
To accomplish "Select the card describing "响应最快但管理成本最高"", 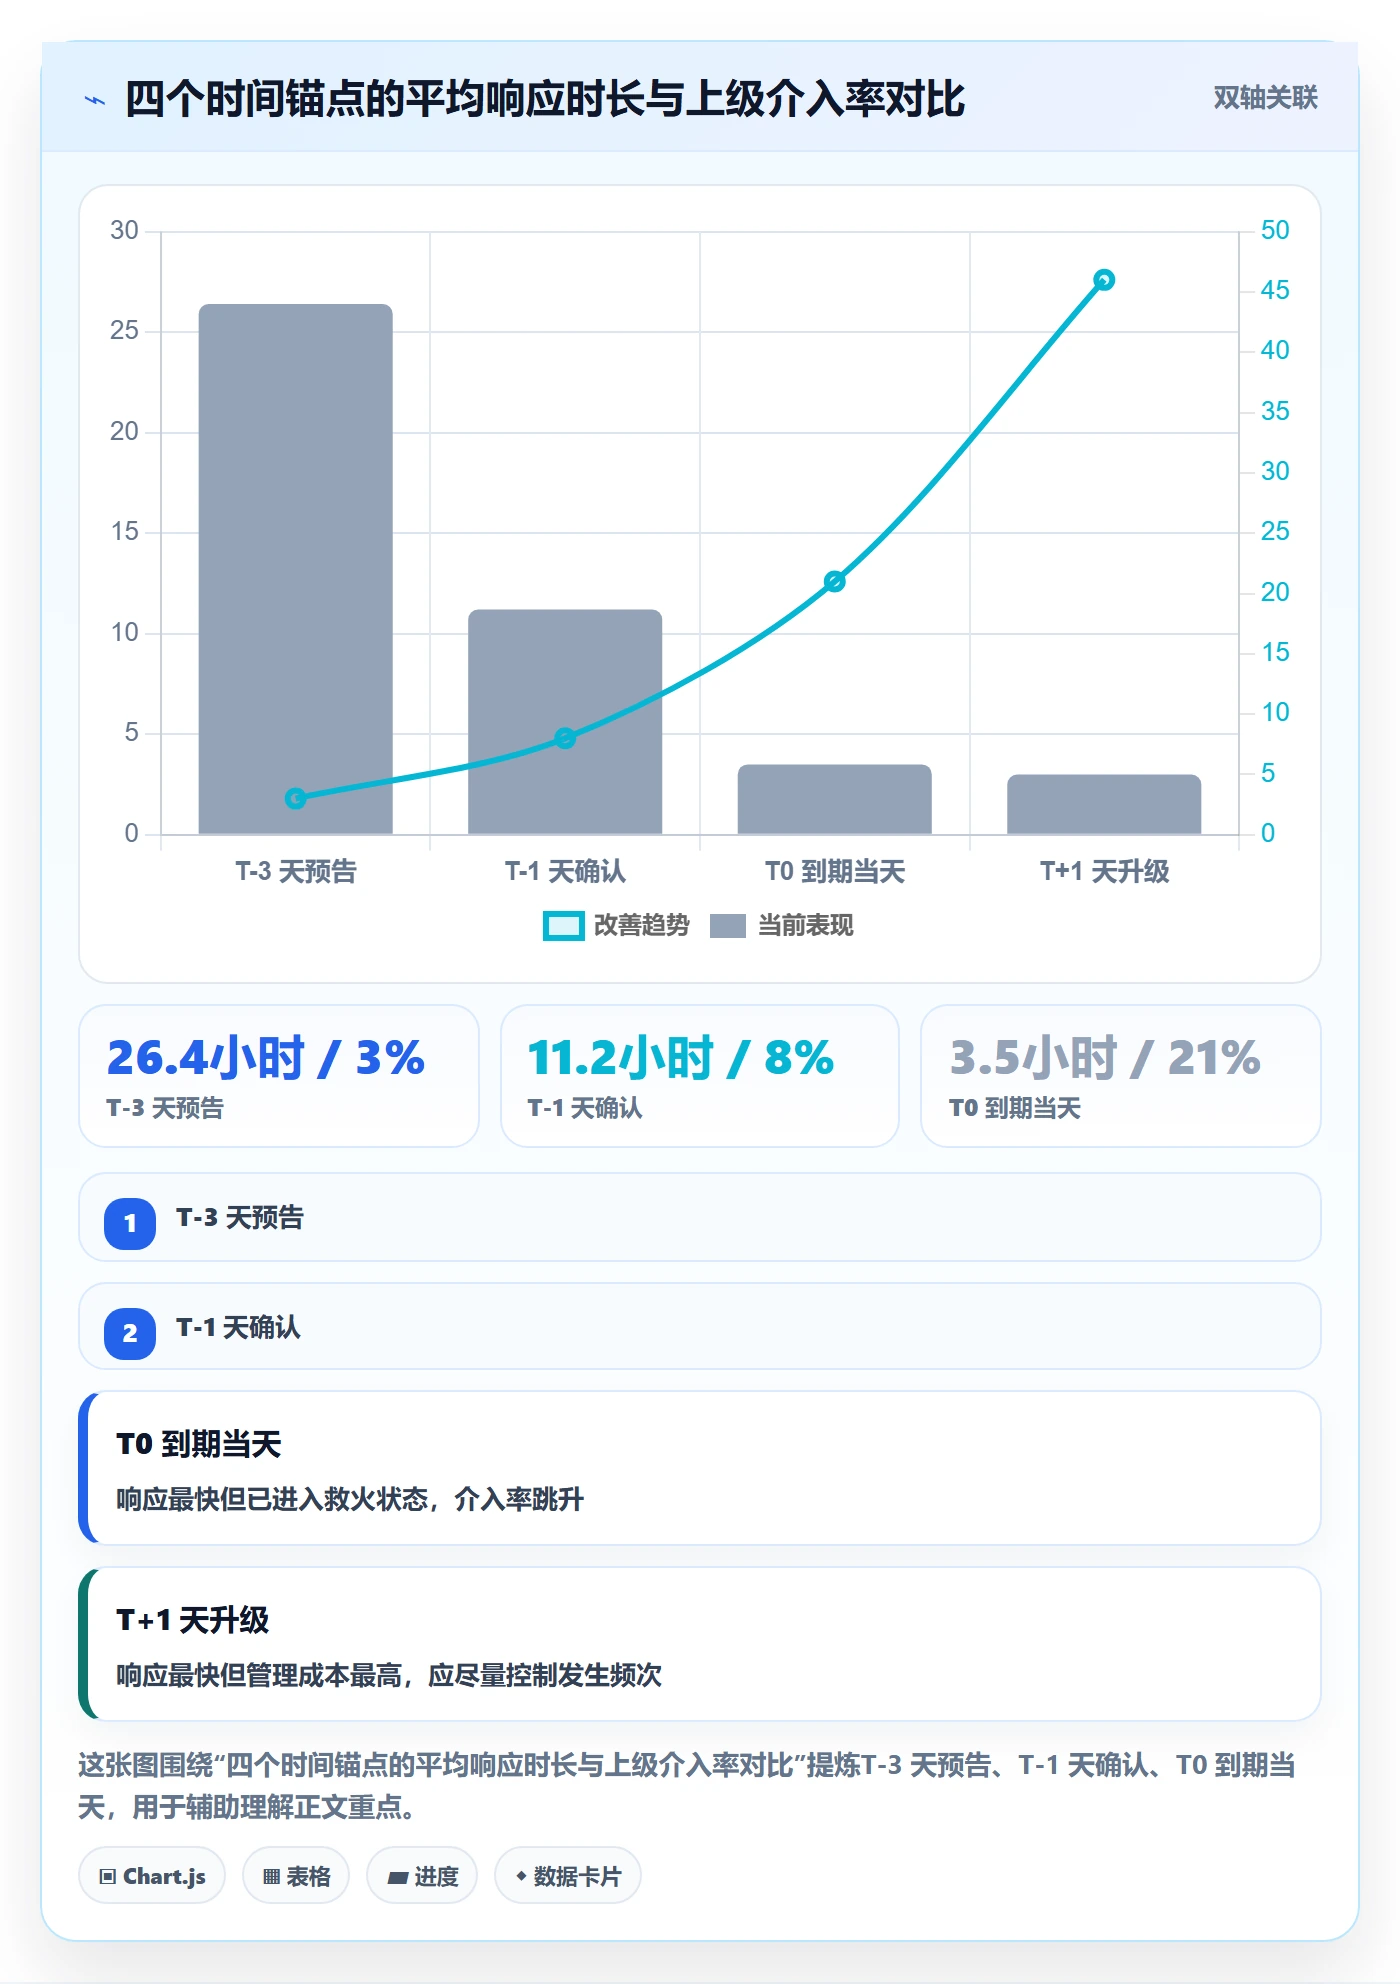I will click(x=700, y=1644).
